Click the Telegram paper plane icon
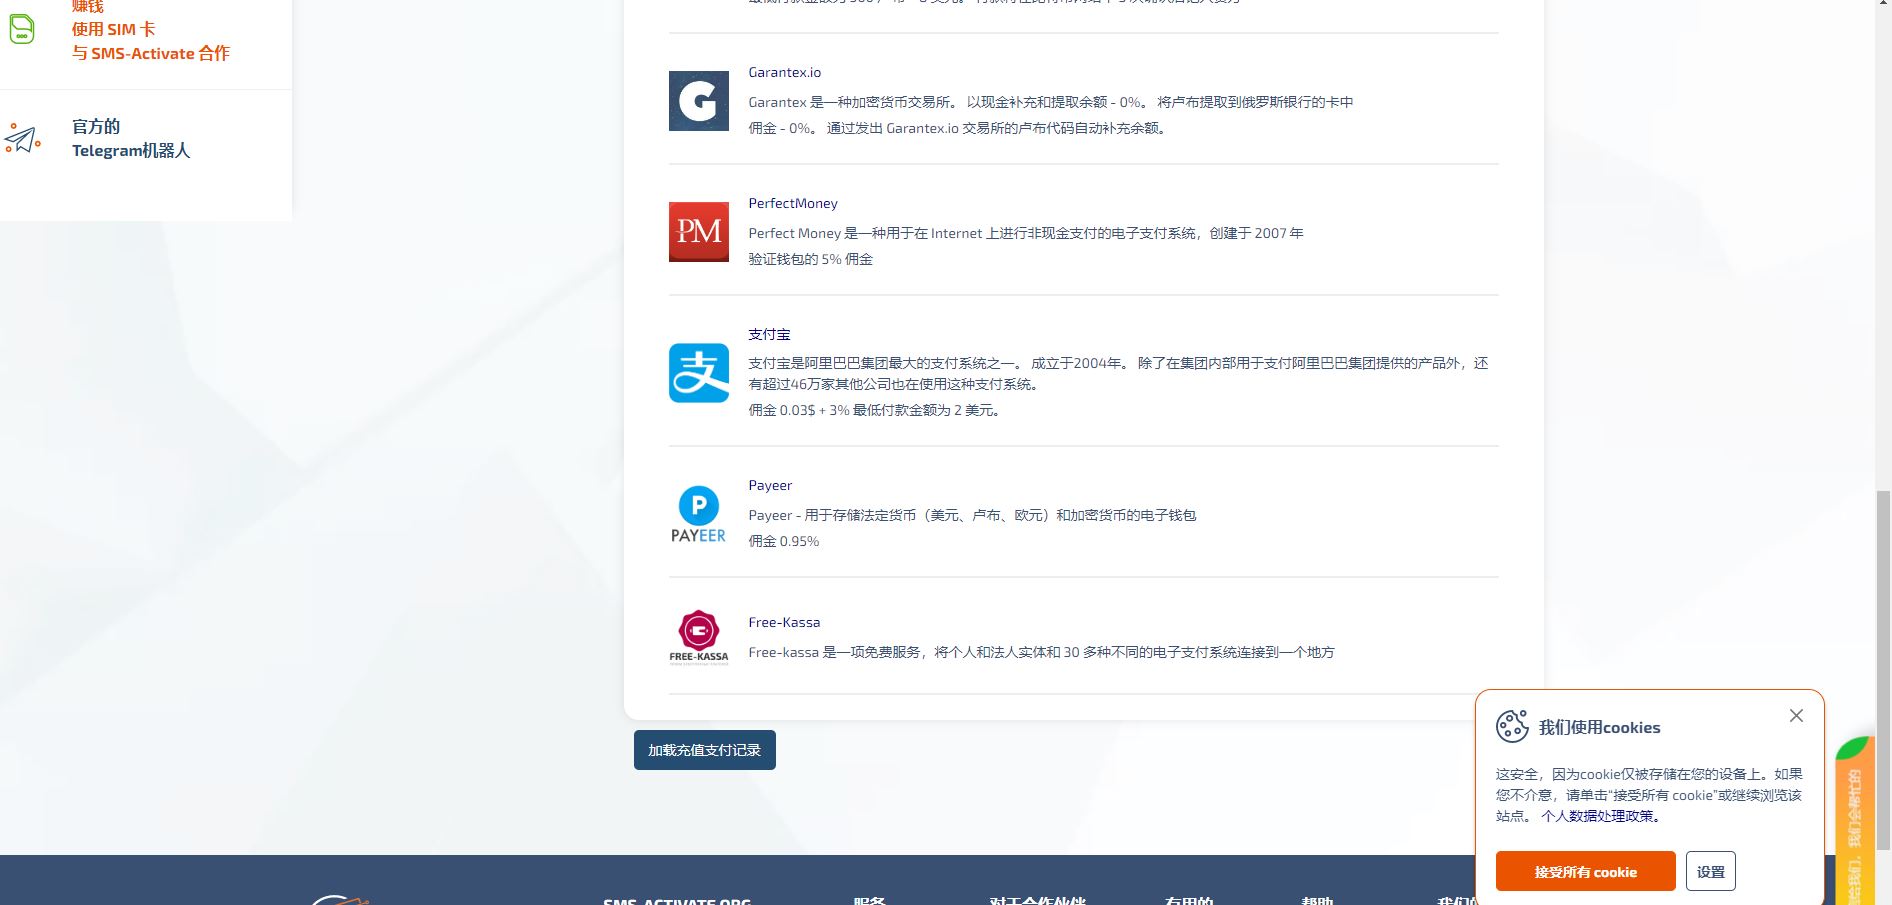The height and width of the screenshot is (905, 1892). [22, 138]
